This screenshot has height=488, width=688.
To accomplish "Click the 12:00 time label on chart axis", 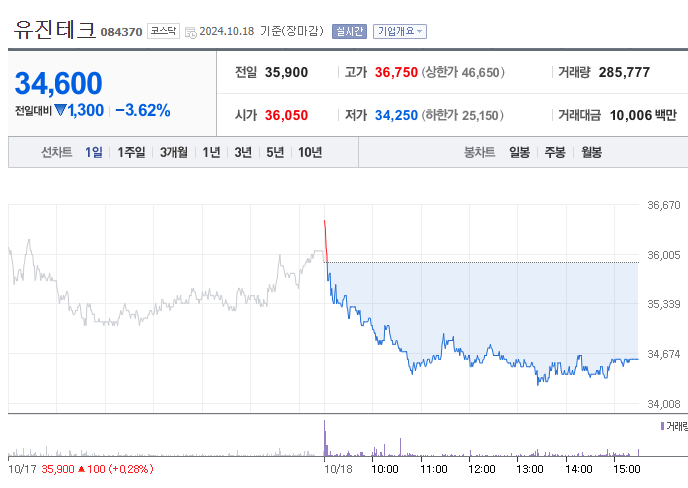I will (482, 469).
